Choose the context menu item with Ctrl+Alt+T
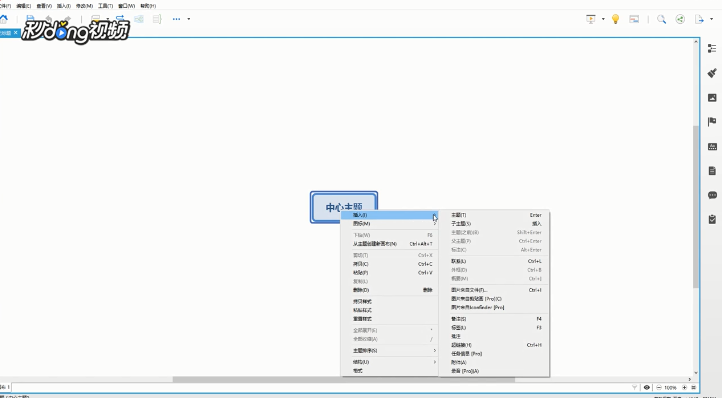Screen dimensions: 722x398 tap(390, 244)
